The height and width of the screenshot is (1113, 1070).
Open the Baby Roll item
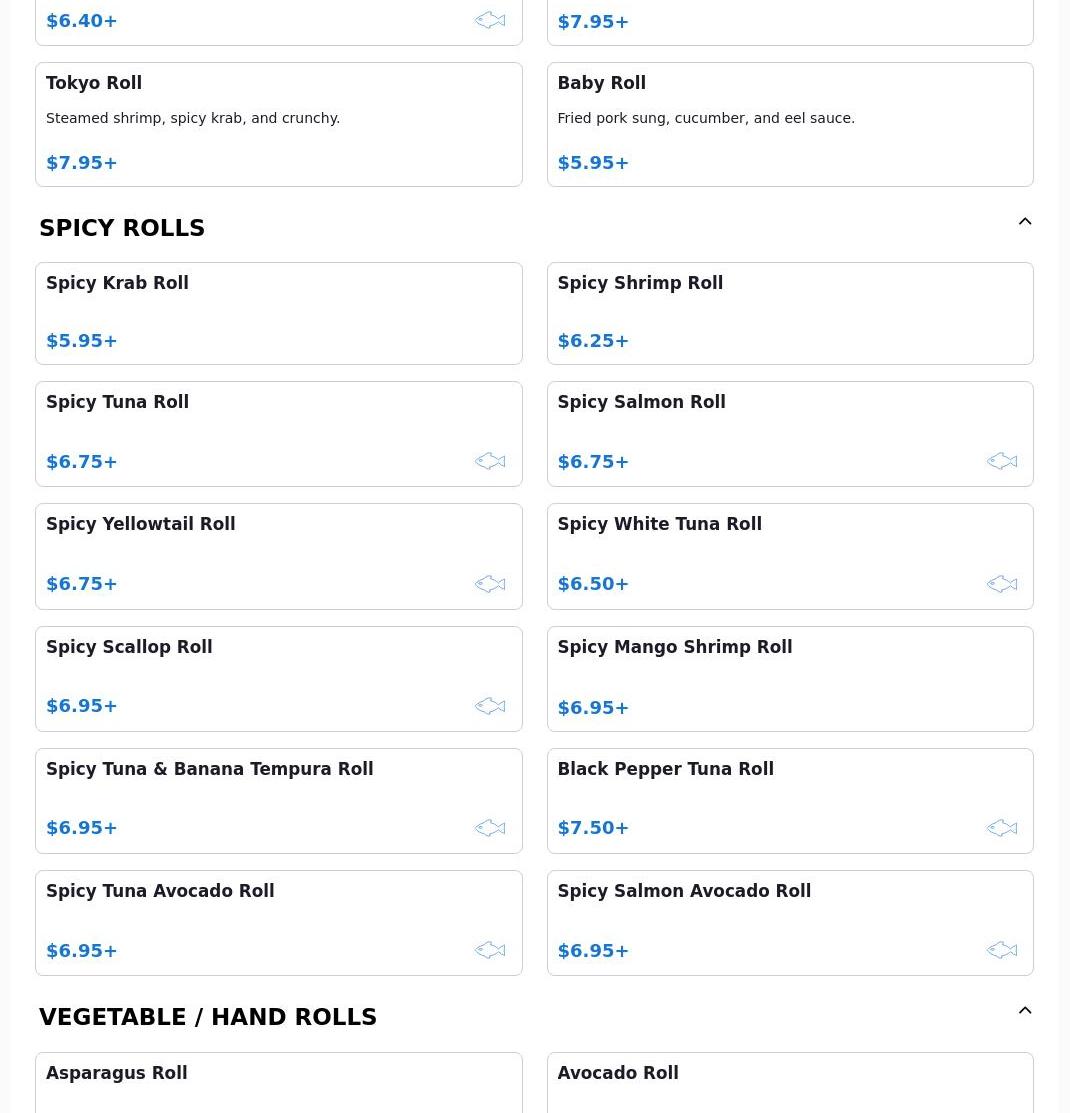click(790, 125)
